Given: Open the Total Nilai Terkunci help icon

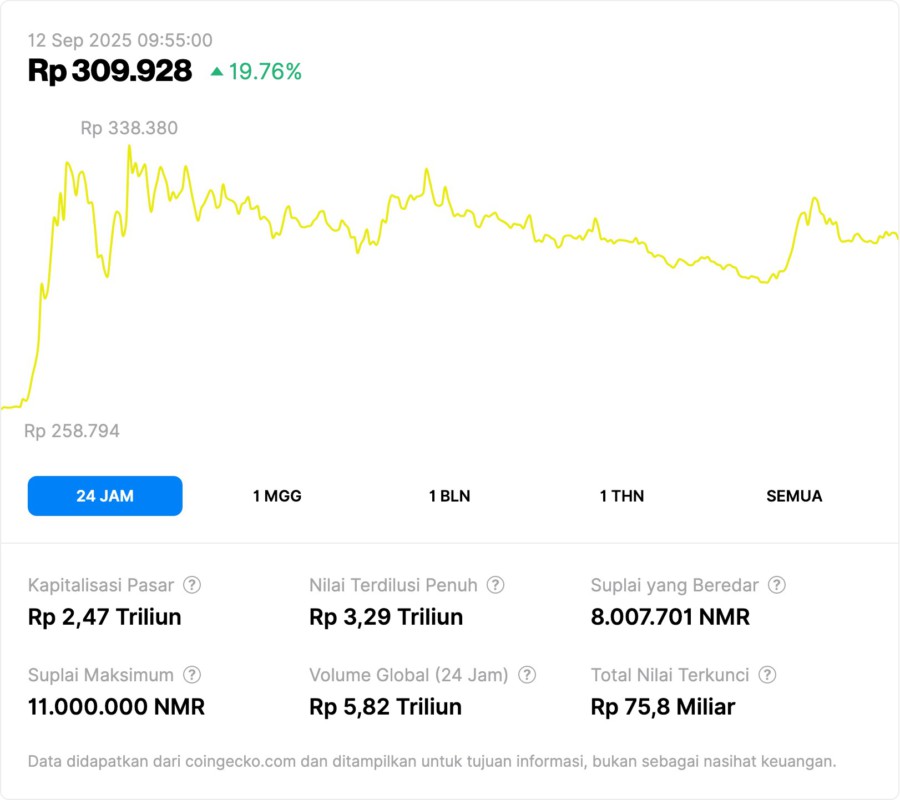Looking at the screenshot, I should pyautogui.click(x=767, y=675).
